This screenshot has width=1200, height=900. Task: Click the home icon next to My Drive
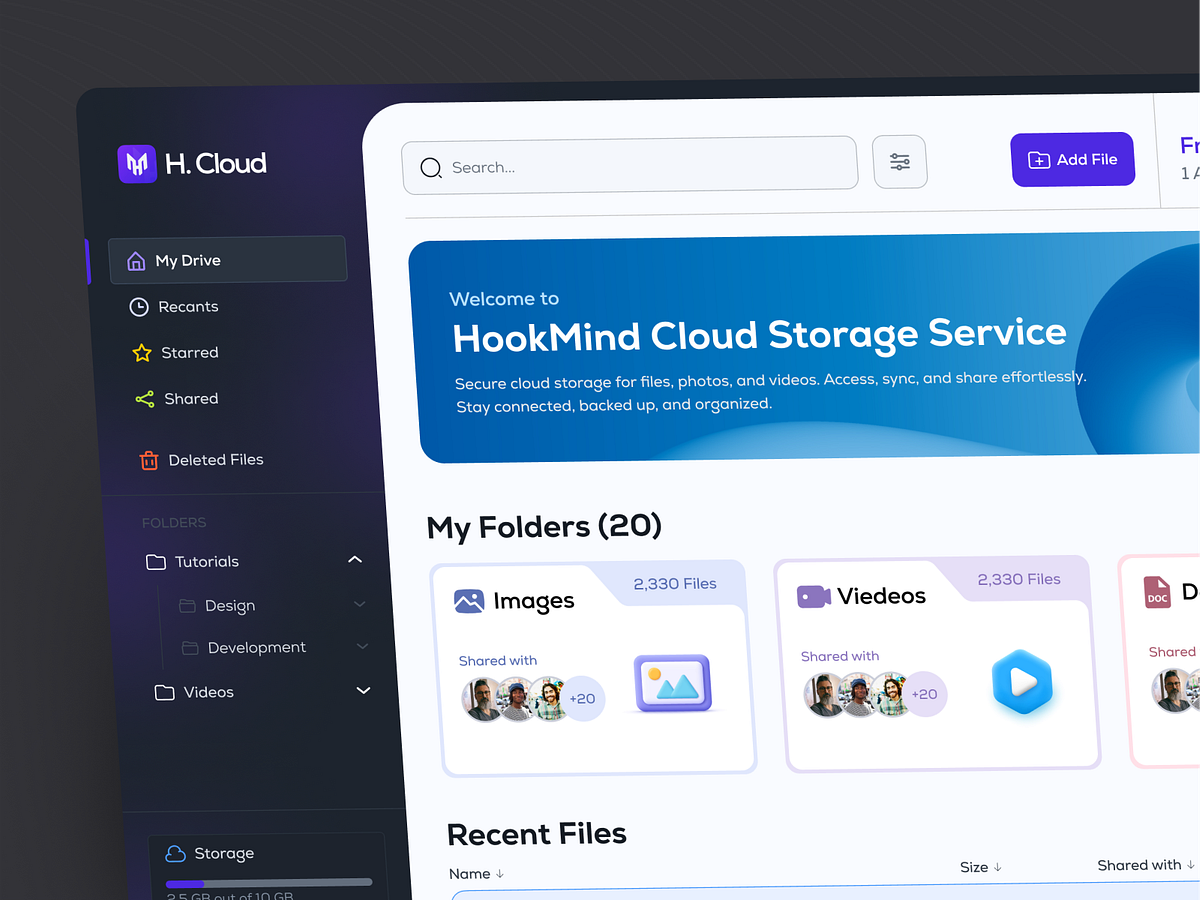coord(136,260)
